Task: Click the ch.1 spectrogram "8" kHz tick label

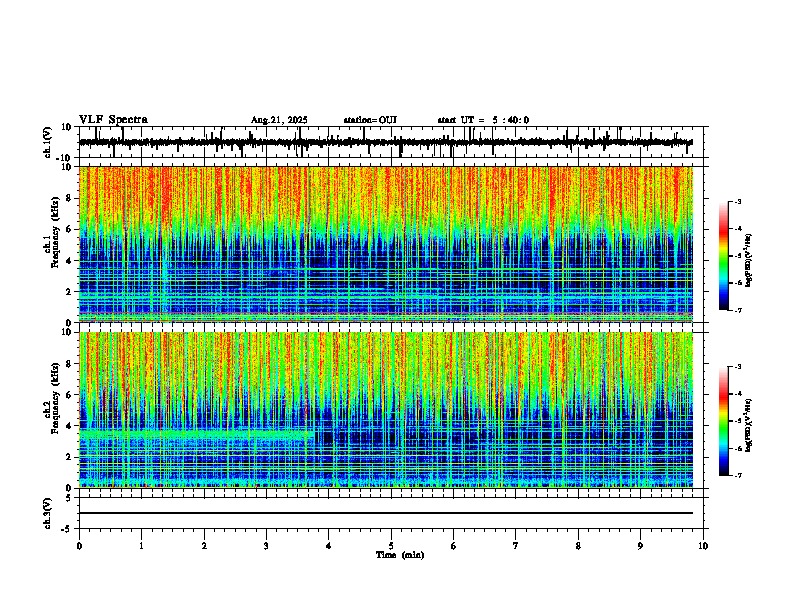Action: click(x=70, y=198)
